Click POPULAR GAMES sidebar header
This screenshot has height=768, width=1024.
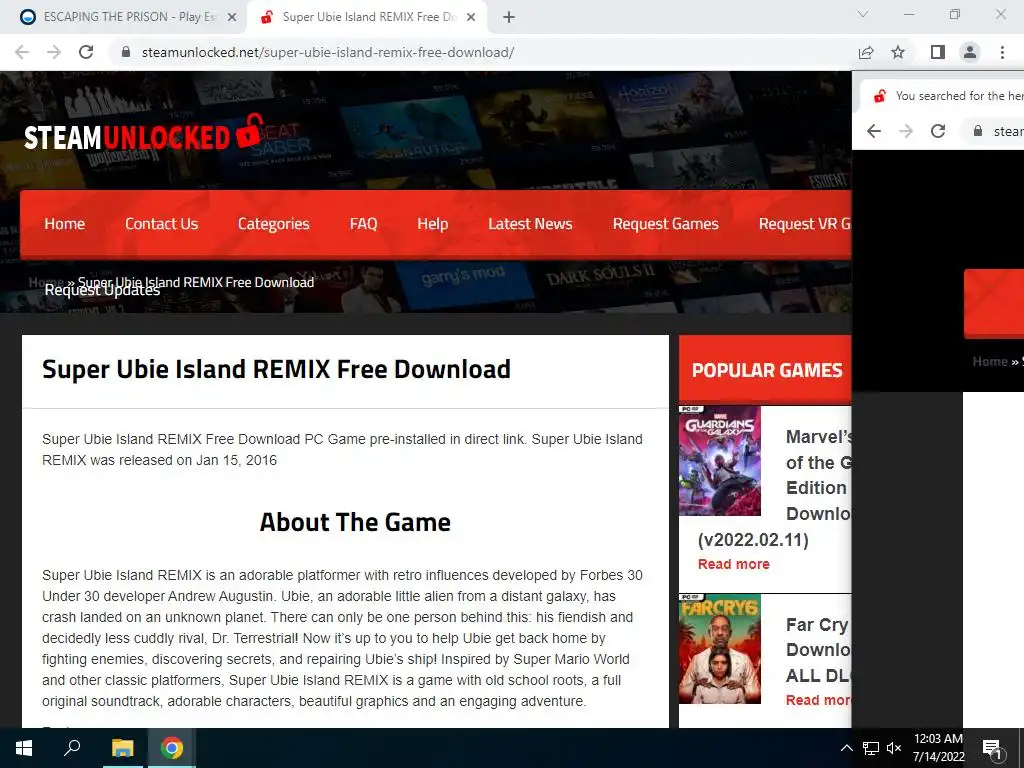tap(767, 370)
